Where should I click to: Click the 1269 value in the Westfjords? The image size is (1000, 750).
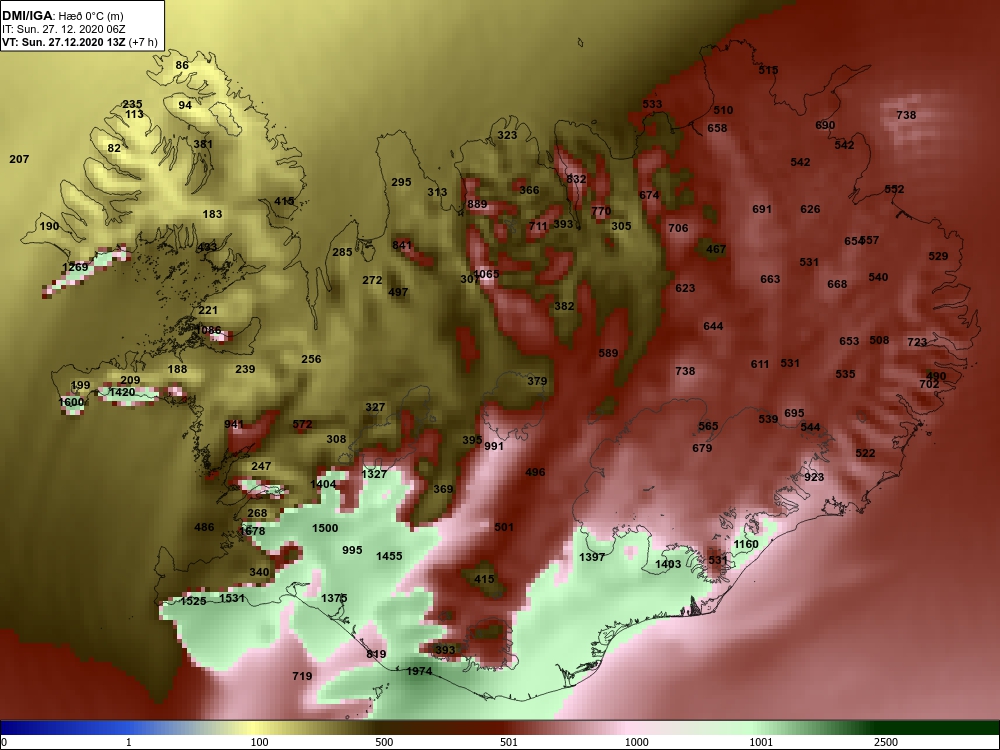[x=75, y=267]
